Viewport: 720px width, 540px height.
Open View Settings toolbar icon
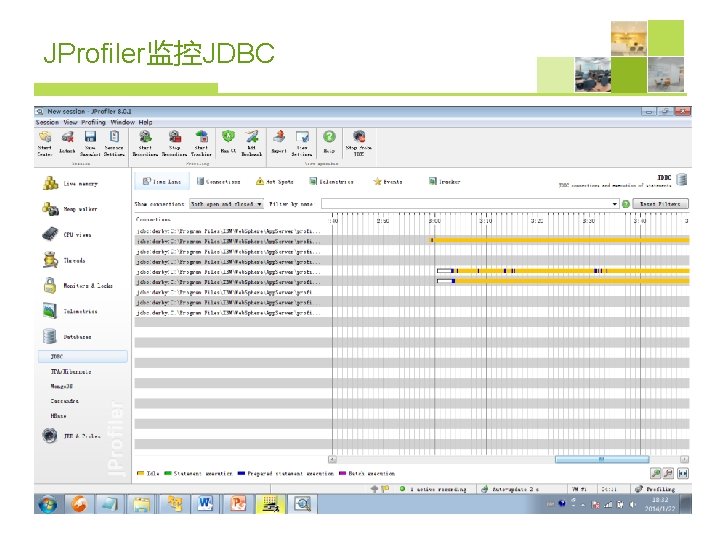point(302,143)
